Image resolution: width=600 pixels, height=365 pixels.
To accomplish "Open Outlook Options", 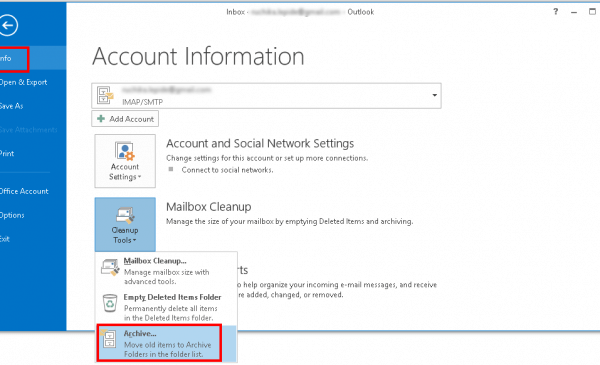I will click(x=12, y=215).
